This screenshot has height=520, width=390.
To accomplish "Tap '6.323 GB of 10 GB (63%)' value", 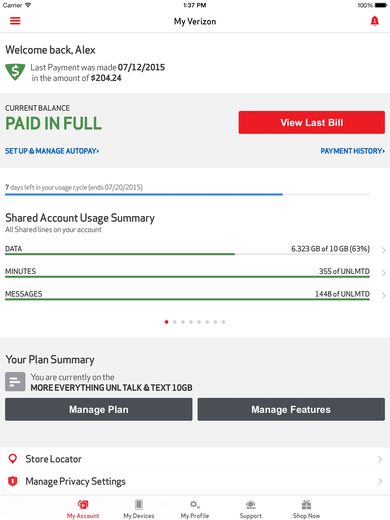I will (x=330, y=249).
